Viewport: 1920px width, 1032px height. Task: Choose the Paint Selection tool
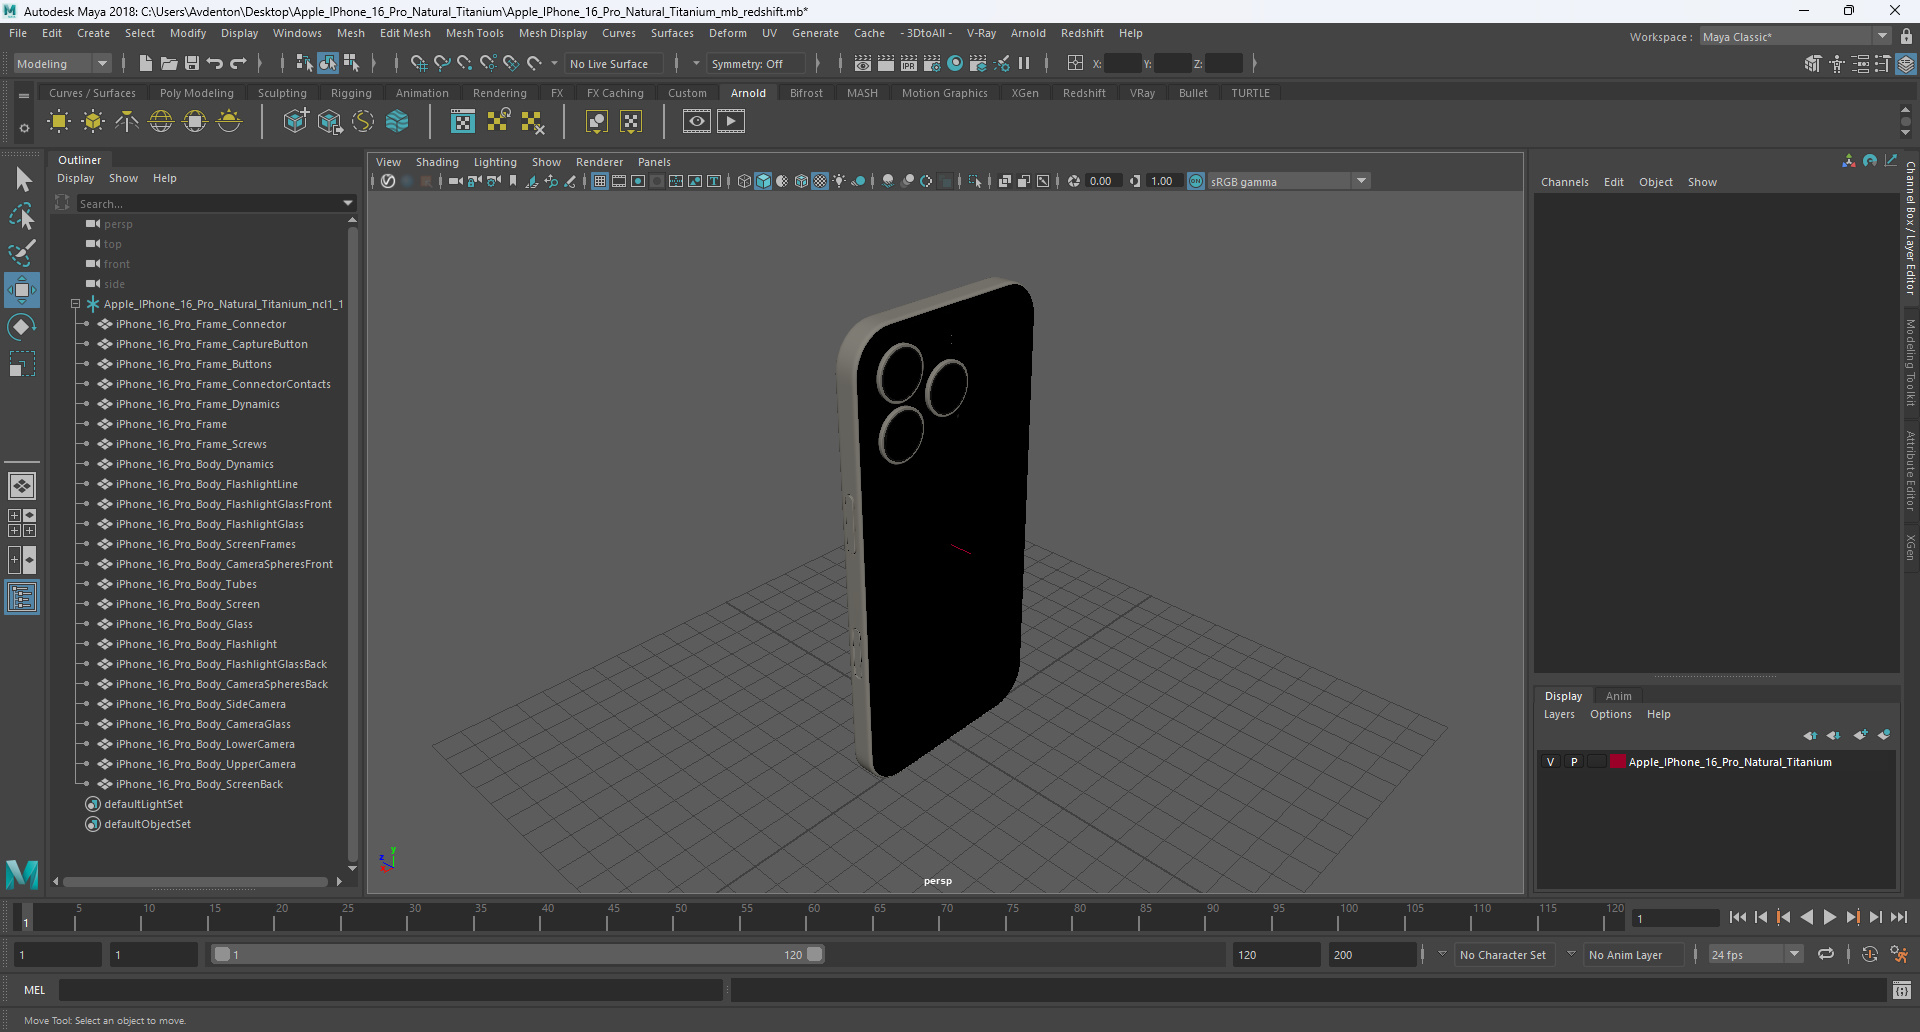[22, 252]
